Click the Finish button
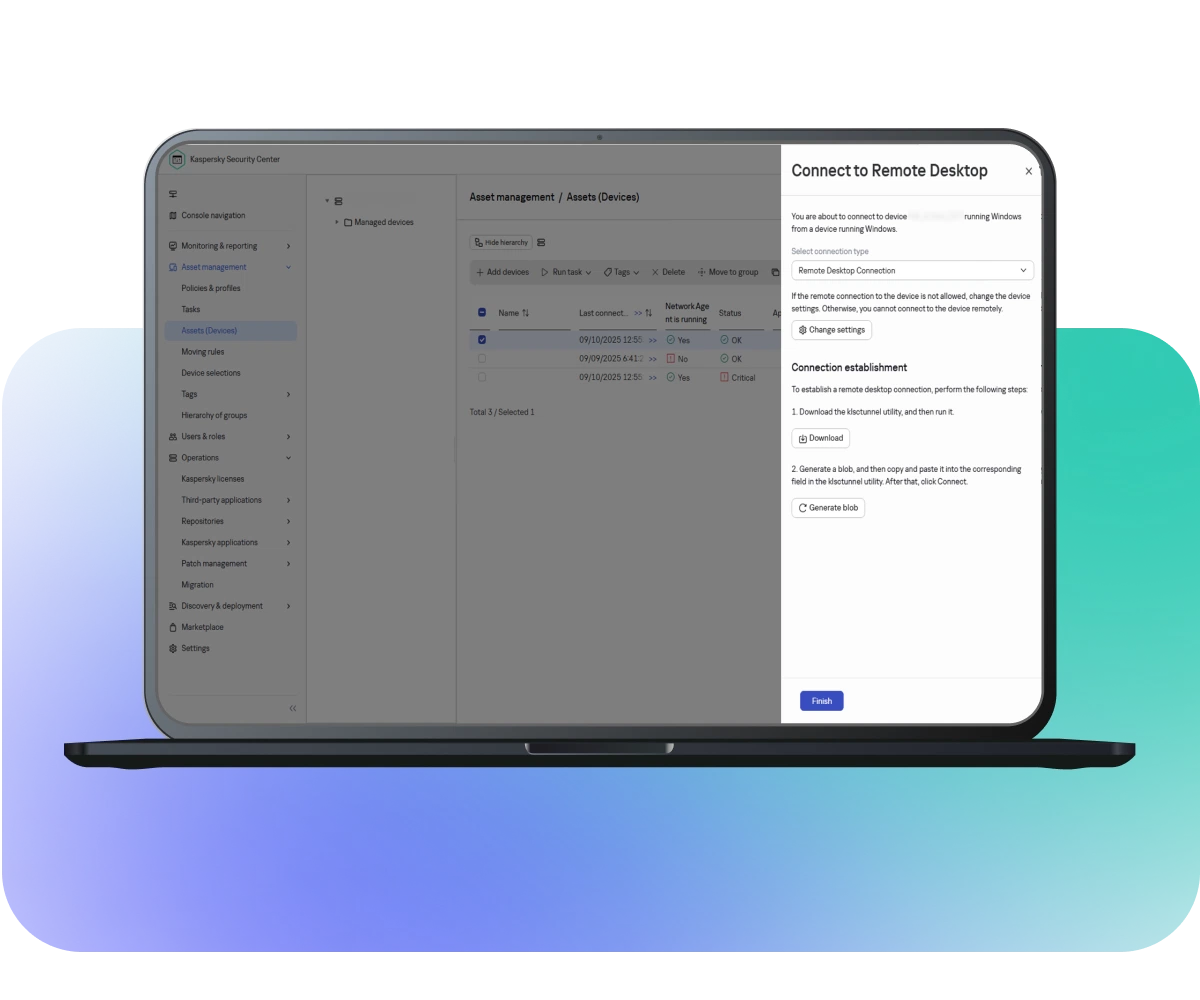 [x=821, y=701]
